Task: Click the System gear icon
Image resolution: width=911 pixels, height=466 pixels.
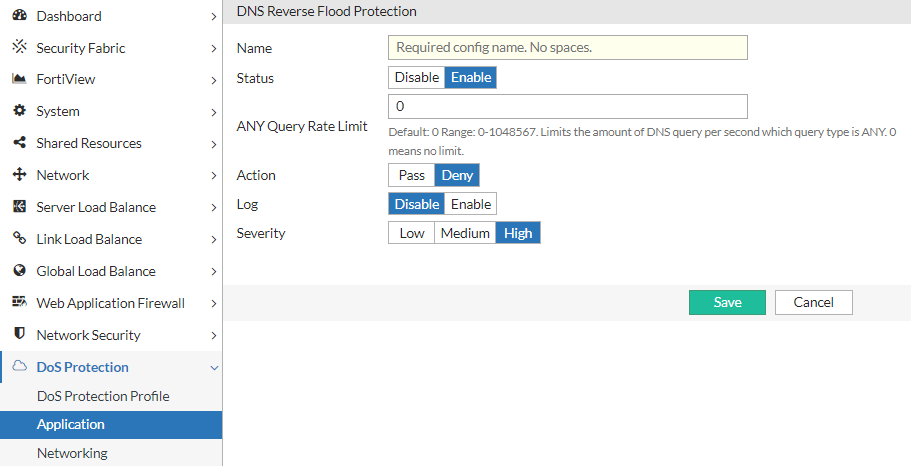Action: pos(18,111)
